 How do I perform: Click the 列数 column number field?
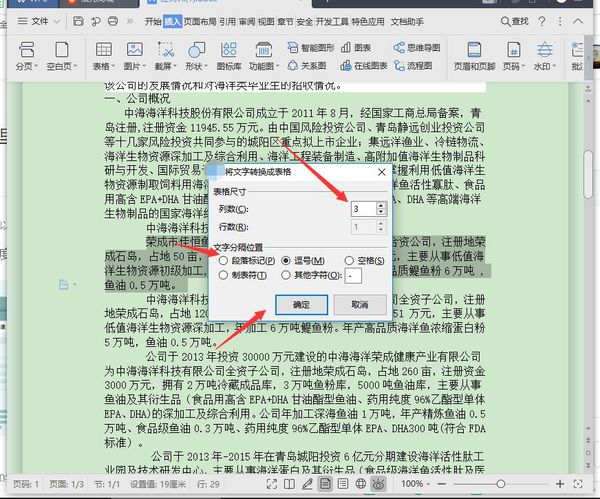(x=364, y=209)
